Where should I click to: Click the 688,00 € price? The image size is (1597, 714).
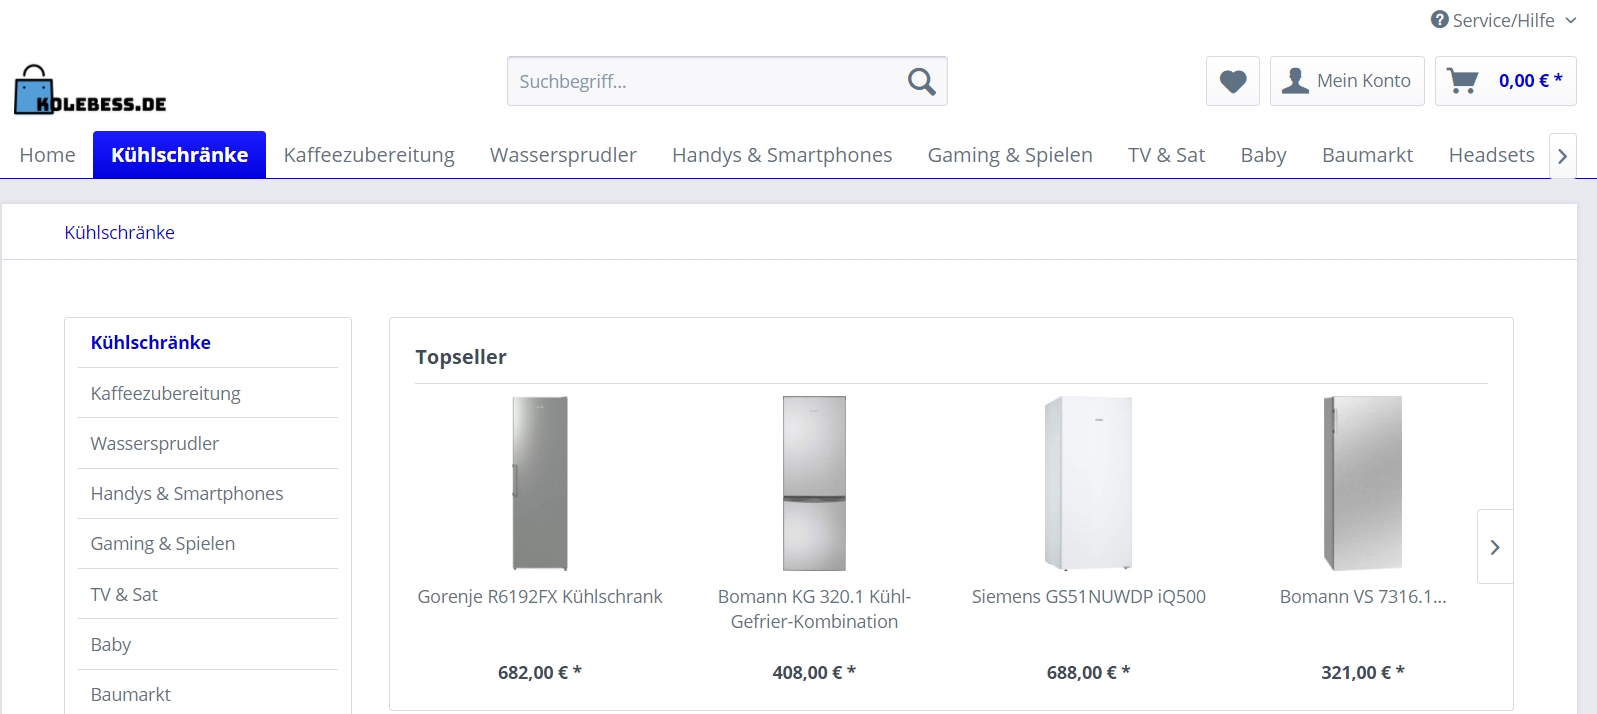coord(1088,673)
